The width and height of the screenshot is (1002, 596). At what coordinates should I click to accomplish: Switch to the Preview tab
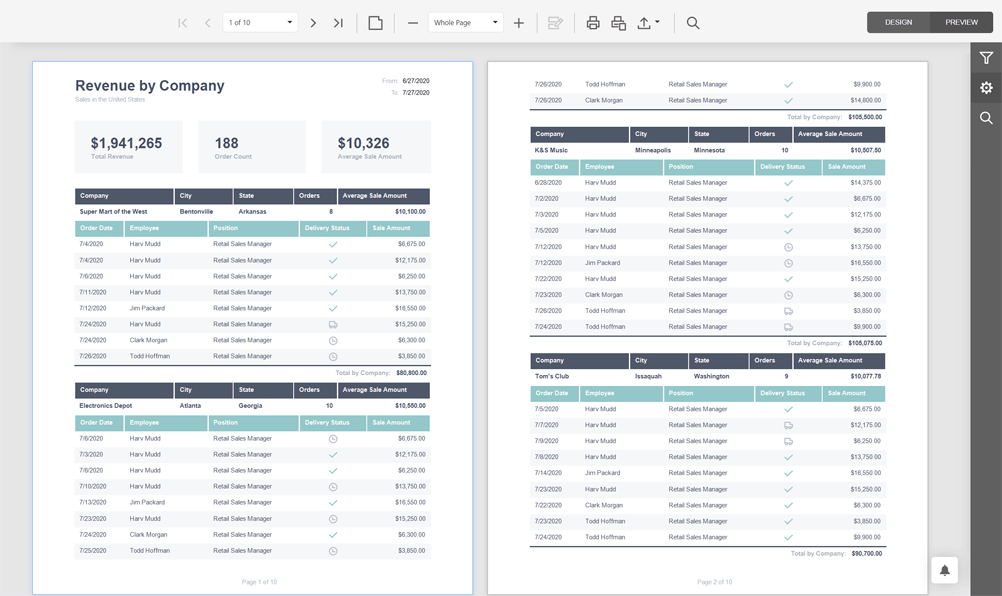coord(961,22)
